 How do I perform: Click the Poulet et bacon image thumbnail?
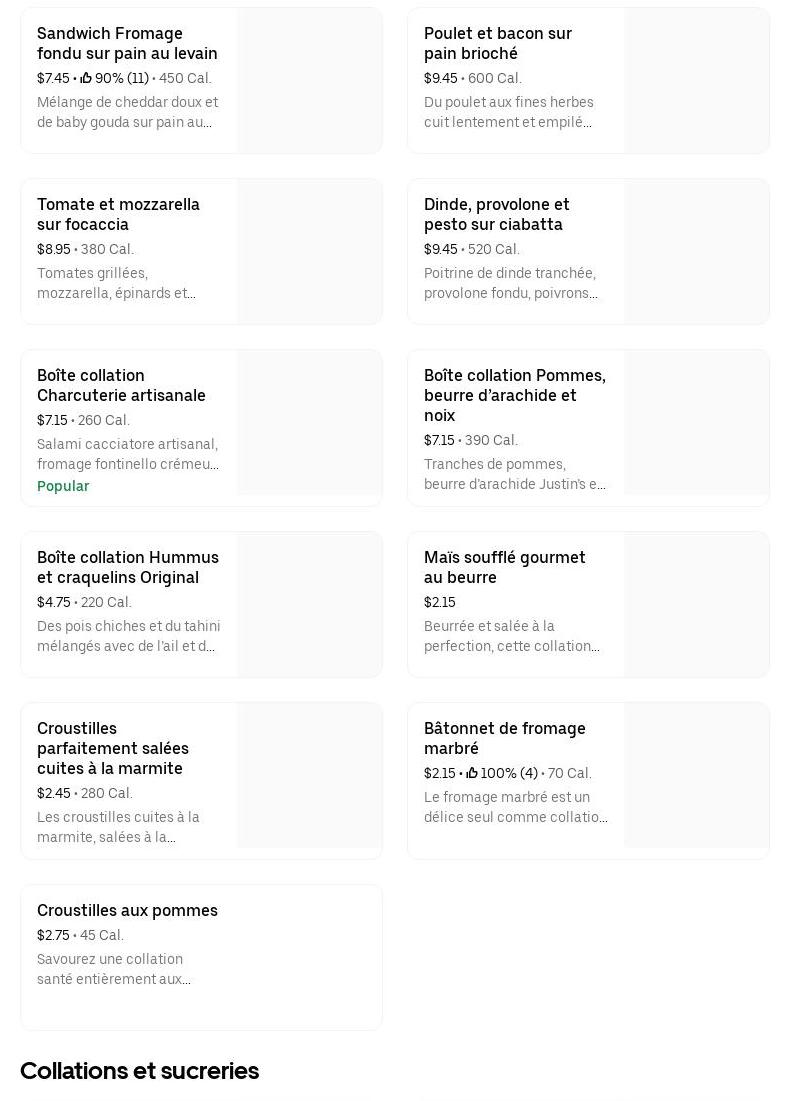pyautogui.click(x=696, y=81)
